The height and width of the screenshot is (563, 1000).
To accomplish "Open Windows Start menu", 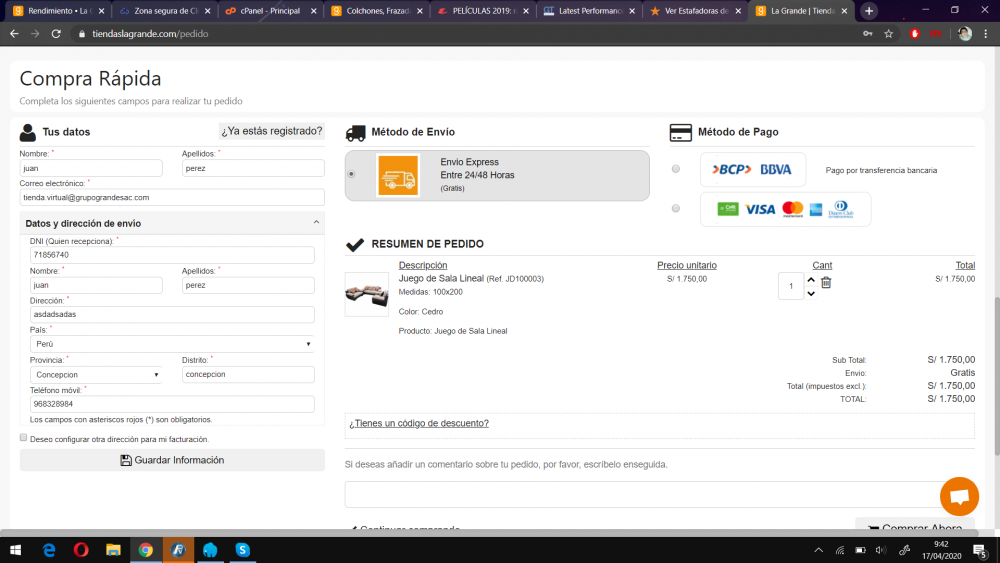I will click(15, 550).
